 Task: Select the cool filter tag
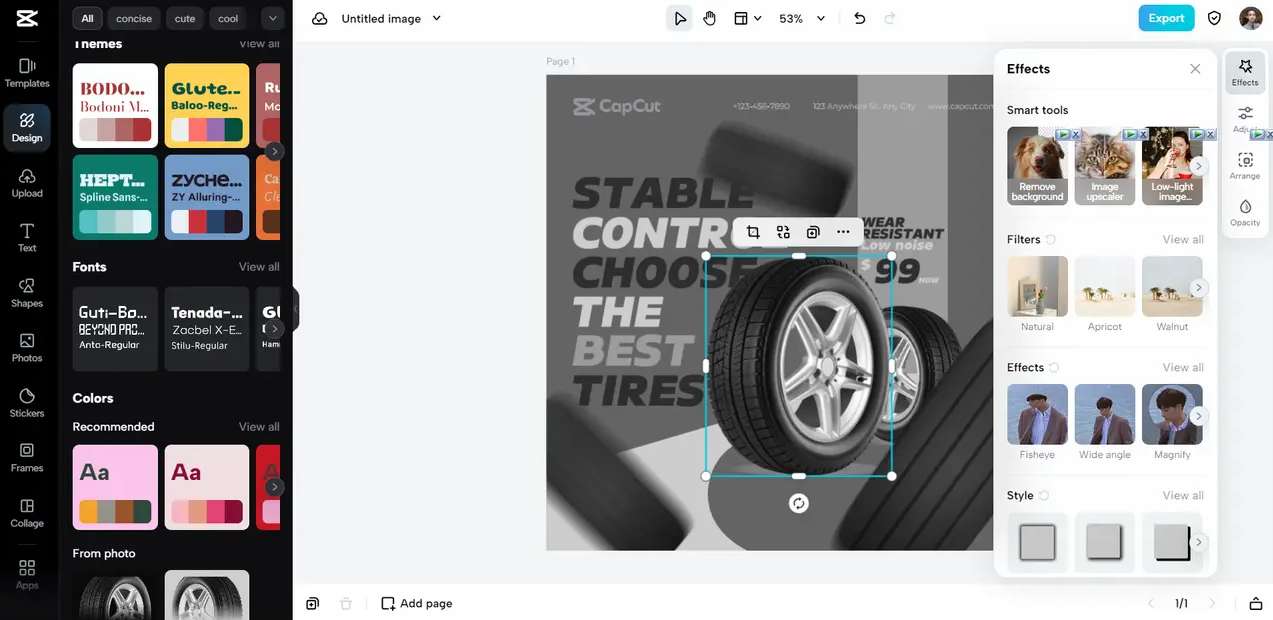229,18
